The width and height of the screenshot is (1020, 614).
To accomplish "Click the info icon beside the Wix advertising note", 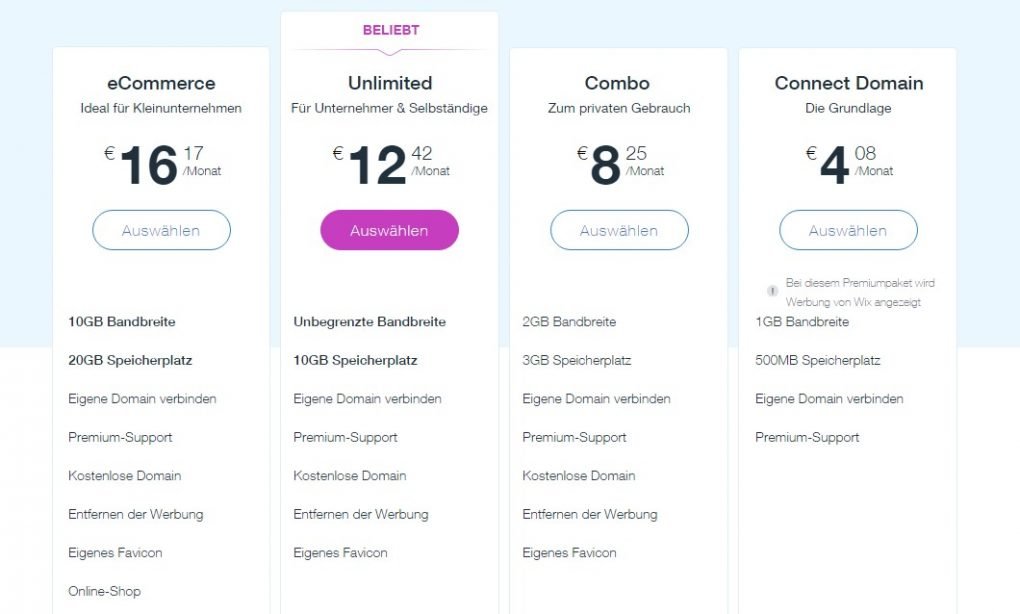I will 772,291.
